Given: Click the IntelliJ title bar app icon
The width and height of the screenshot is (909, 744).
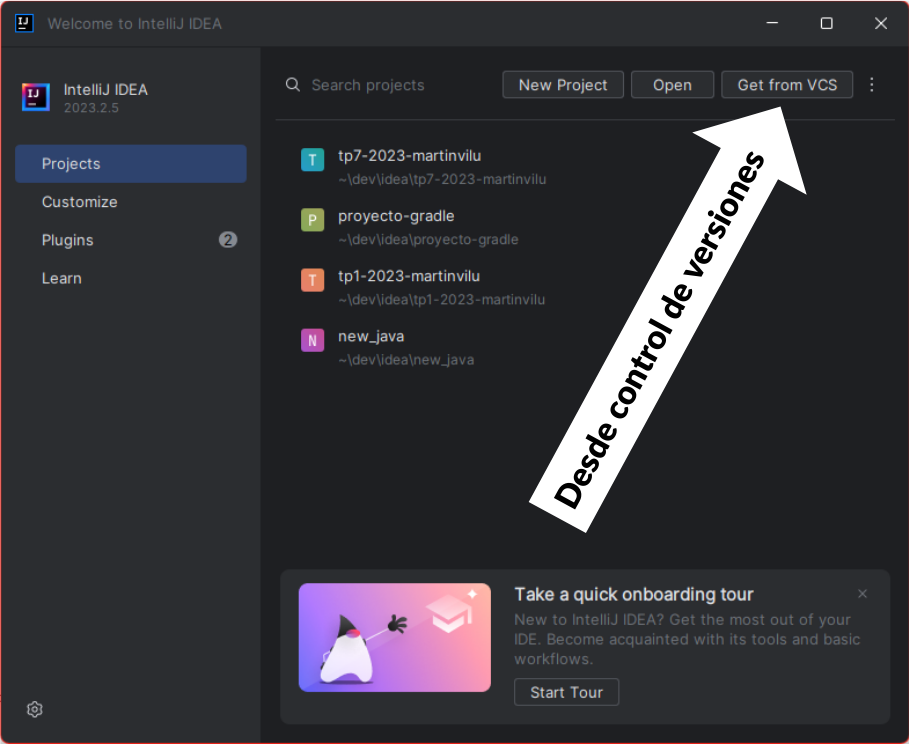Looking at the screenshot, I should tap(25, 23).
